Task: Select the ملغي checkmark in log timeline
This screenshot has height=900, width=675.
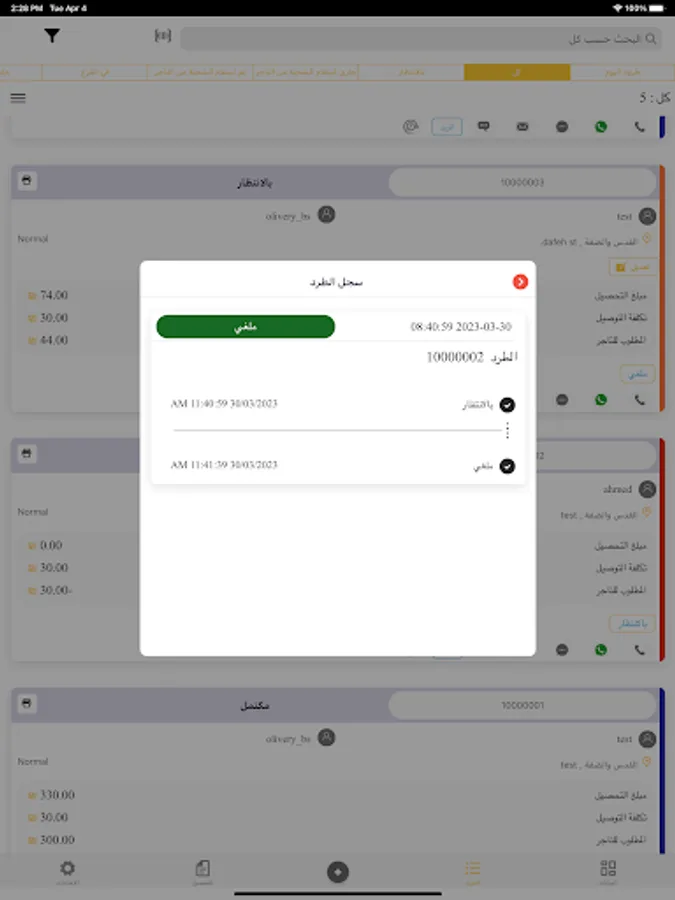Action: [507, 466]
